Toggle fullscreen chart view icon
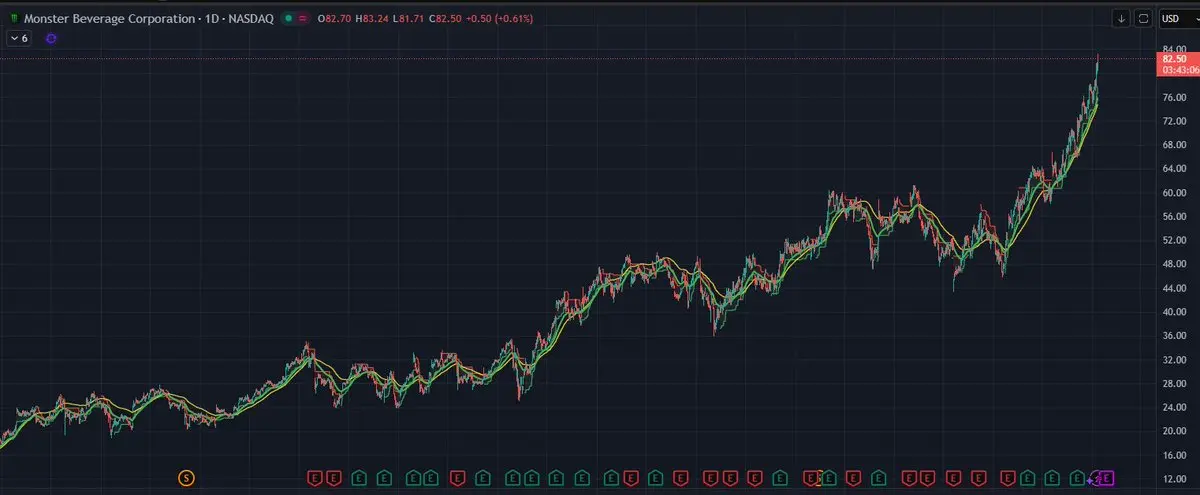The image size is (1200, 495). (1143, 18)
